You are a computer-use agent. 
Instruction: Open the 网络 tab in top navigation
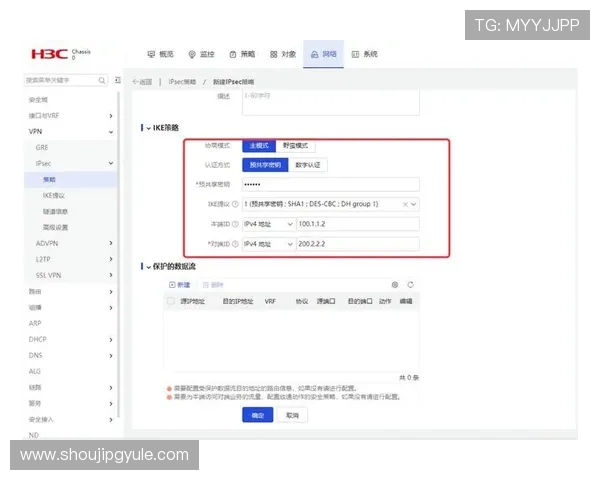pos(323,54)
